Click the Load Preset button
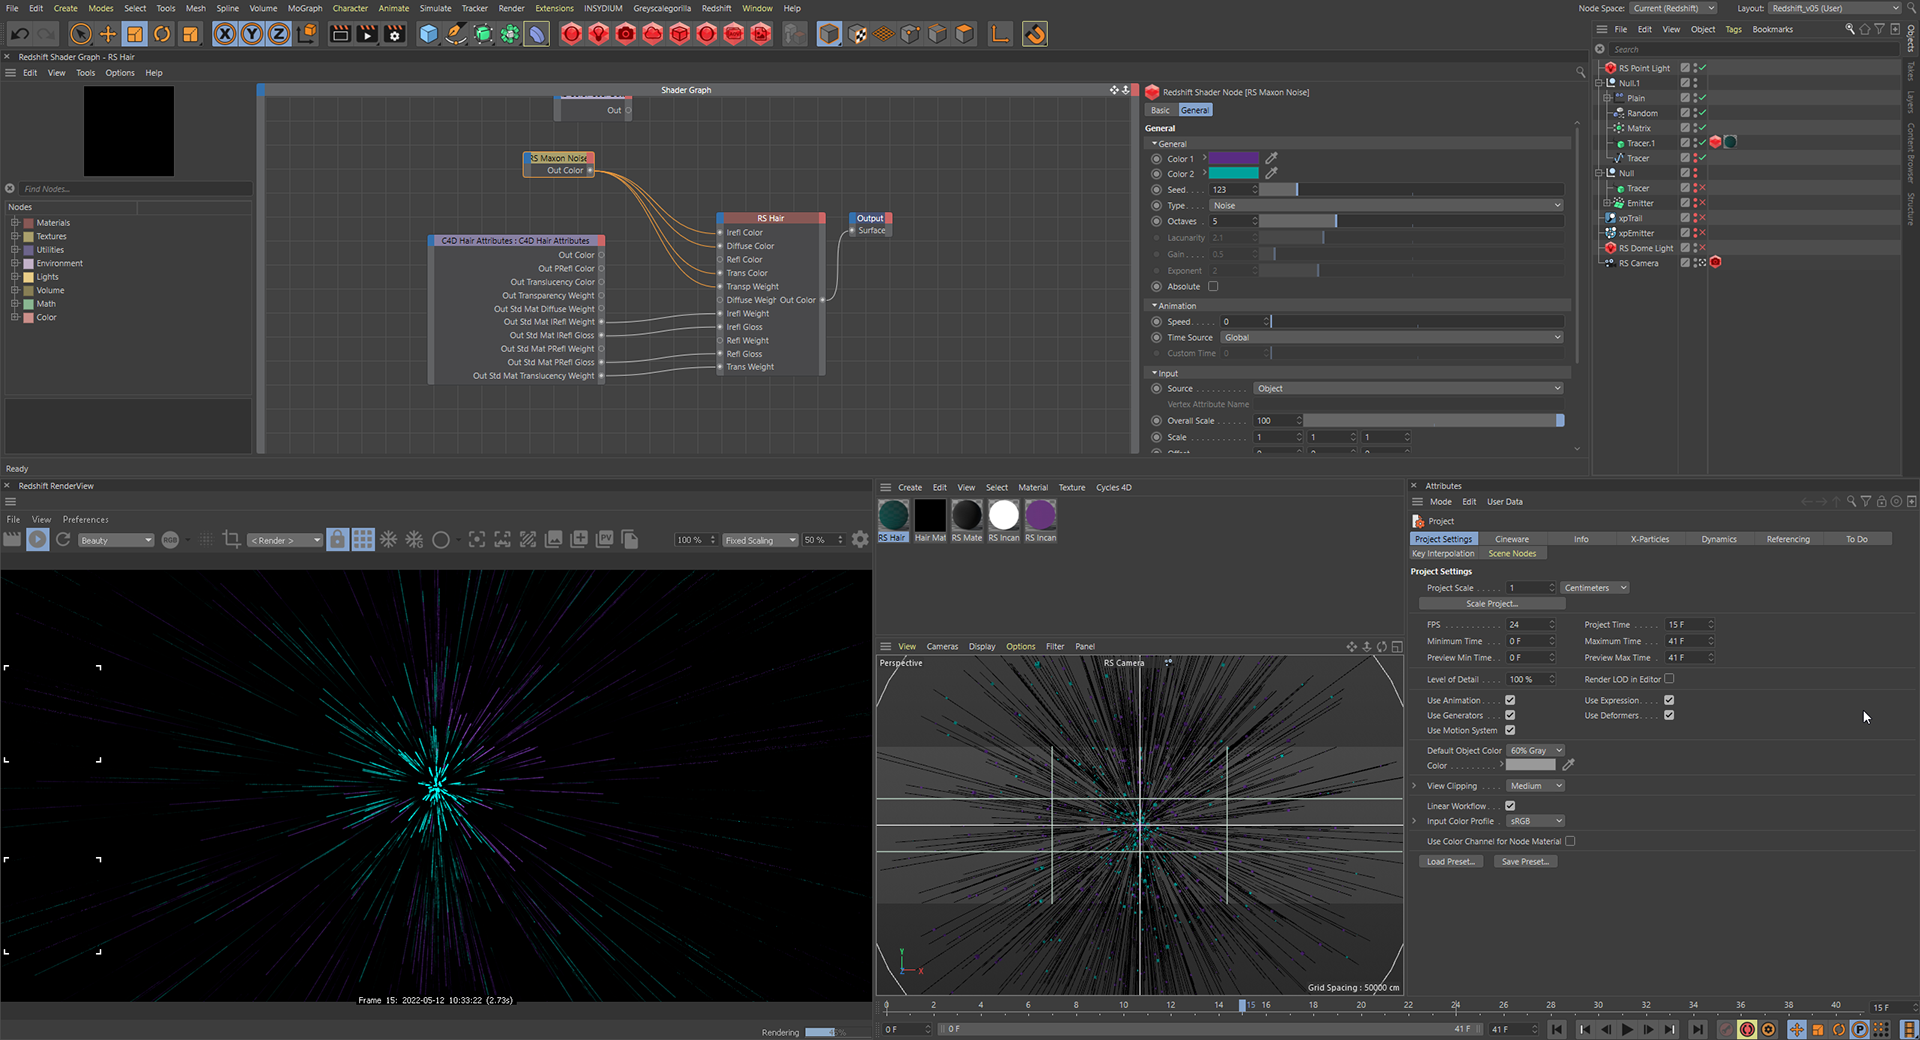The width and height of the screenshot is (1920, 1040). 1451,862
